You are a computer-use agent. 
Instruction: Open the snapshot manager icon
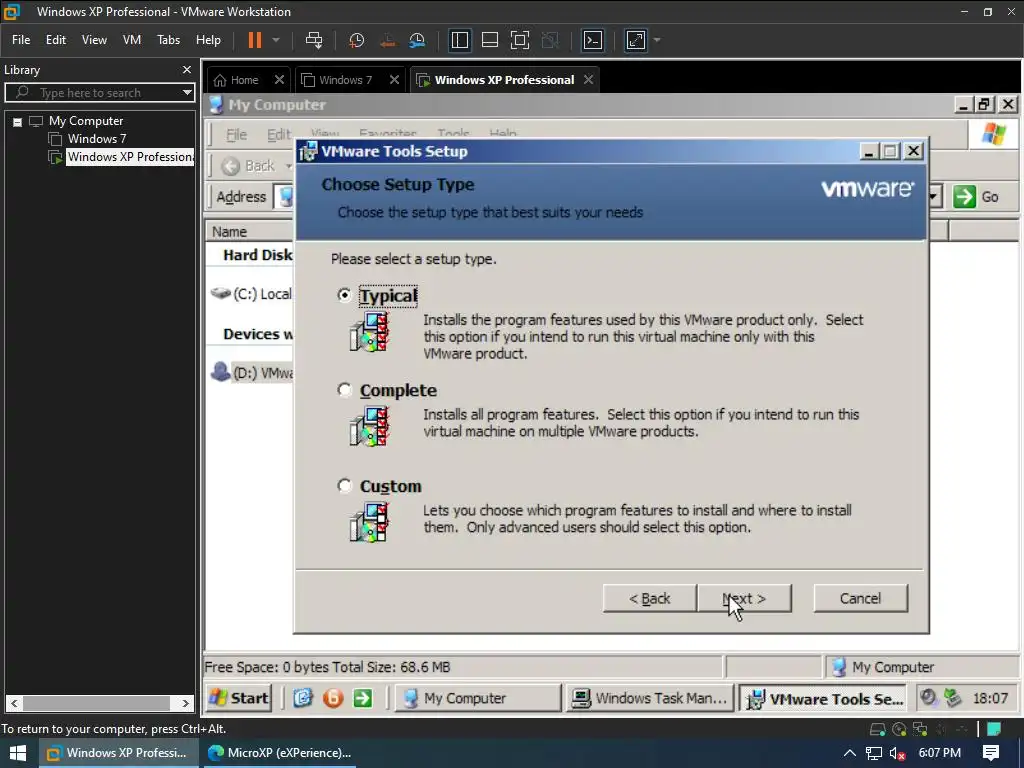click(417, 40)
